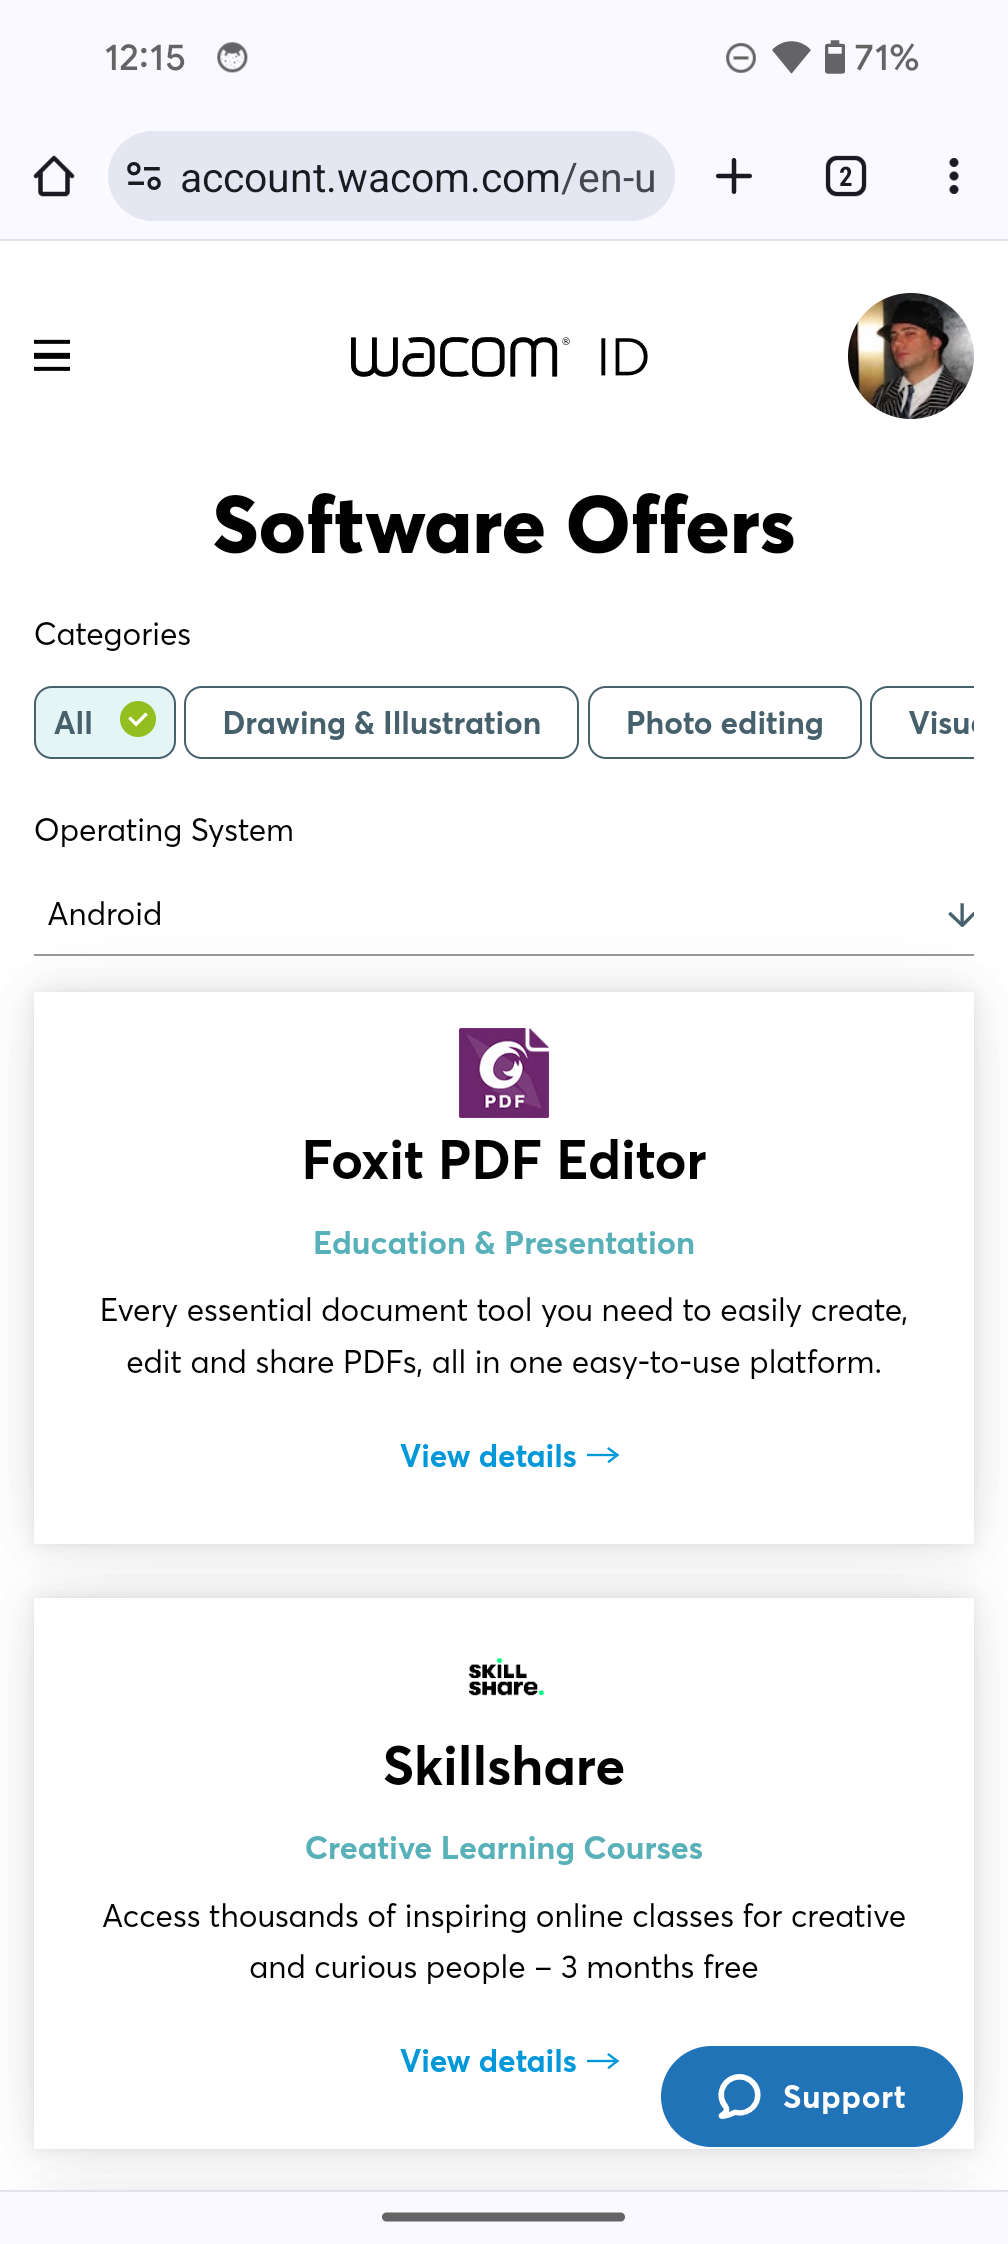Open the hamburger navigation menu
Viewport: 1008px width, 2244px height.
[52, 356]
